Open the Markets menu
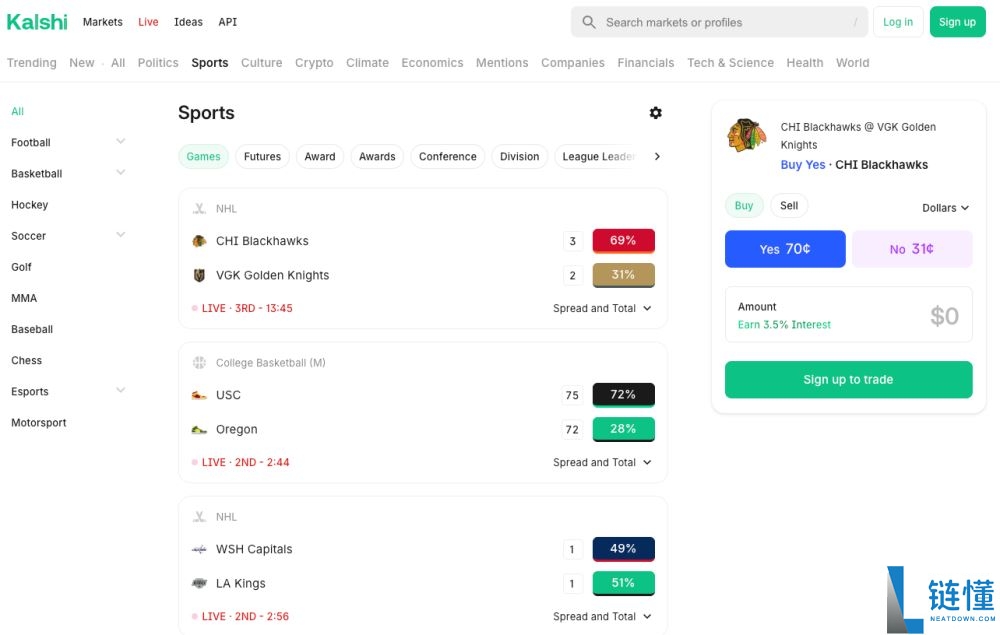Image resolution: width=1000 pixels, height=635 pixels. point(103,22)
